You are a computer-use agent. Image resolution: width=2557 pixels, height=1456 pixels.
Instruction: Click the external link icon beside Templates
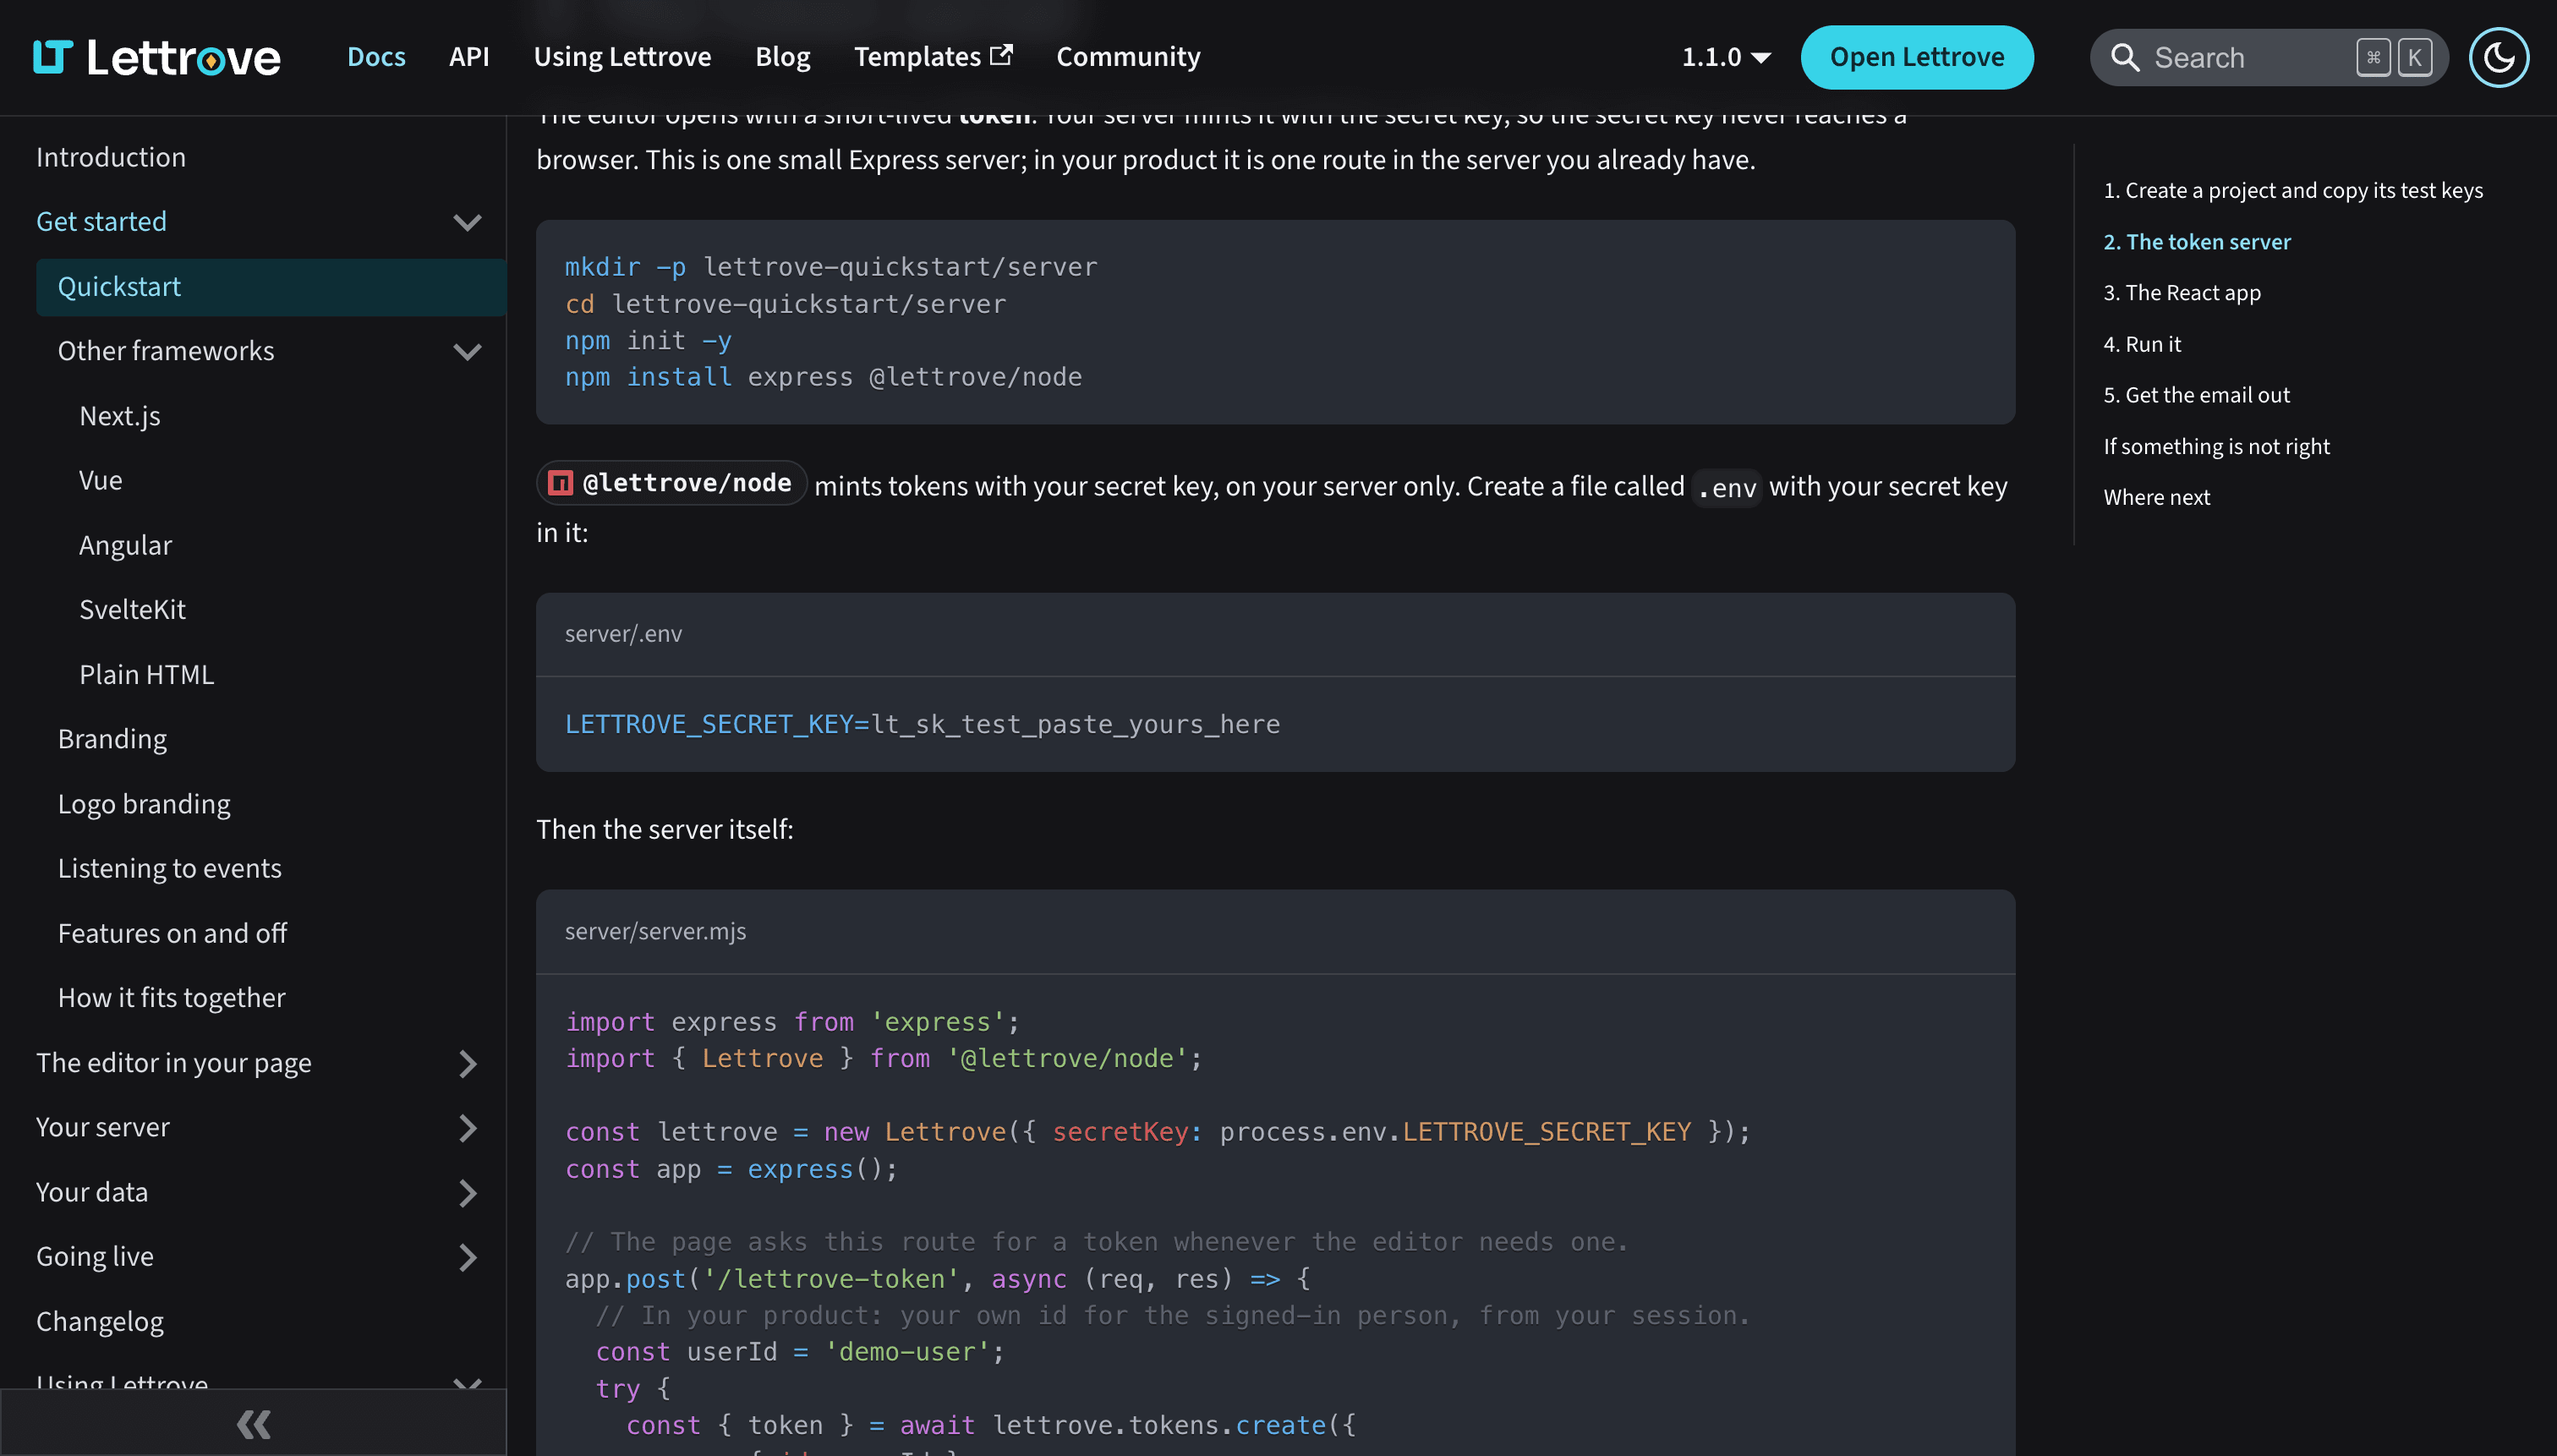tap(1001, 55)
